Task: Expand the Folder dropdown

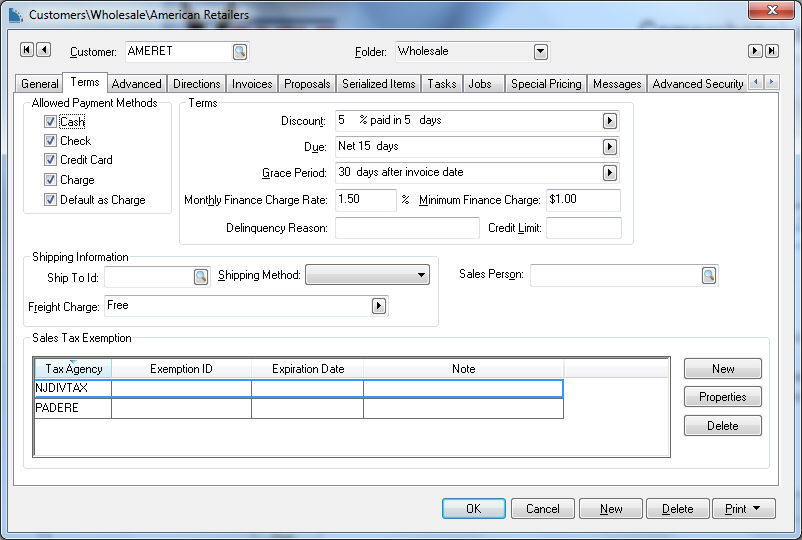Action: tap(540, 51)
